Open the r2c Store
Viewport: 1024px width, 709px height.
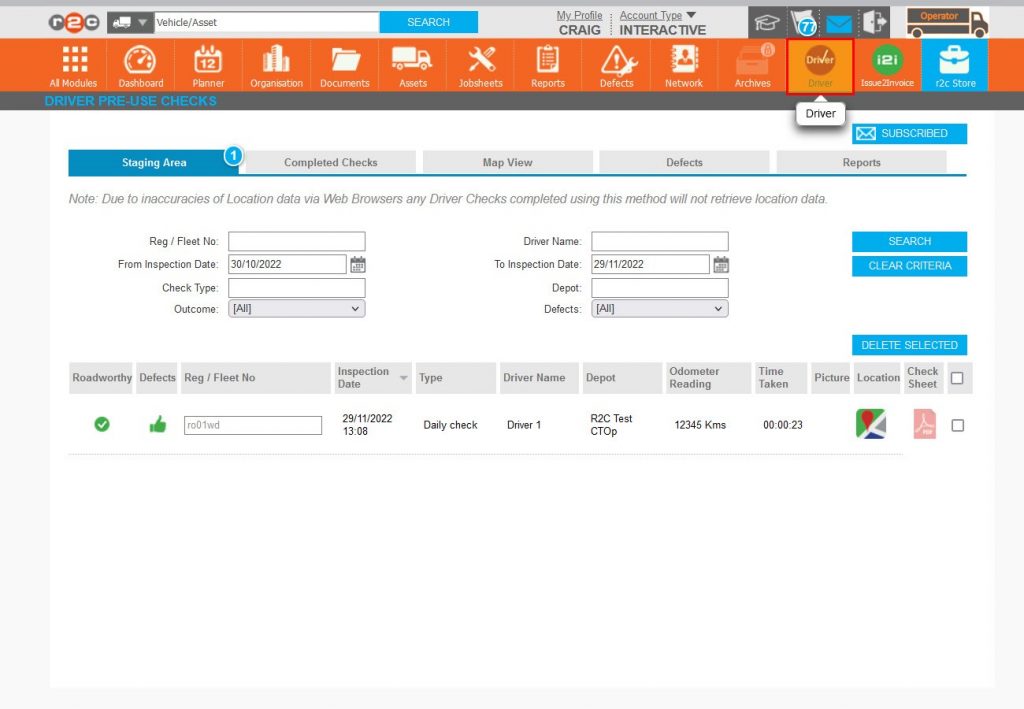click(955, 64)
